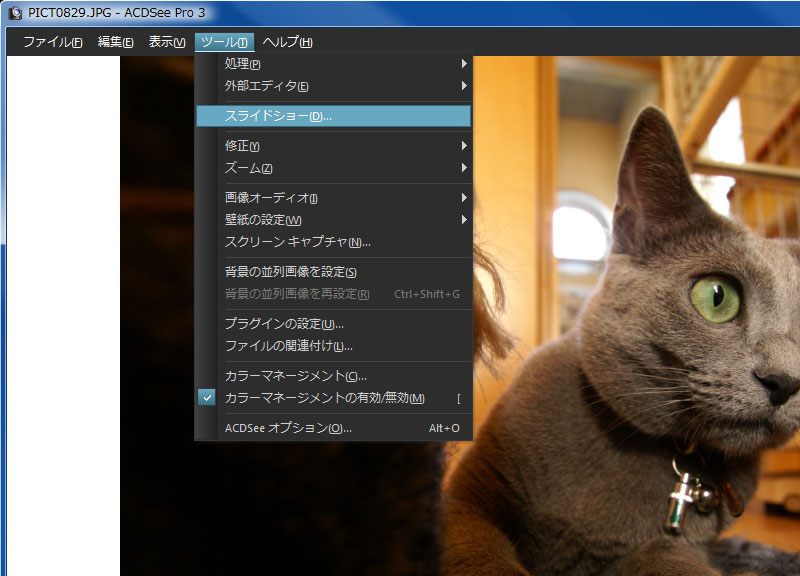
Task: Open プラグインの設定(U)...
Action: coord(333,323)
